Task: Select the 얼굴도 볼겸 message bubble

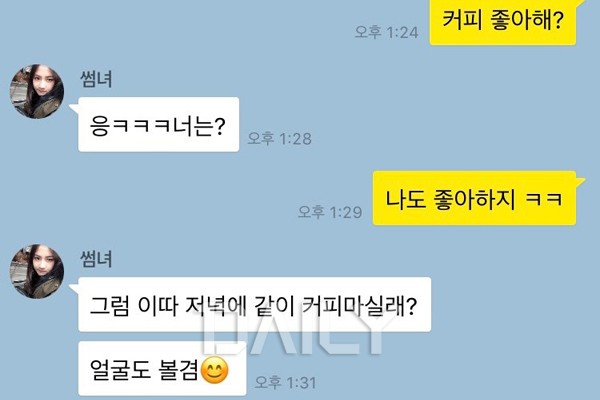Action: tap(162, 369)
